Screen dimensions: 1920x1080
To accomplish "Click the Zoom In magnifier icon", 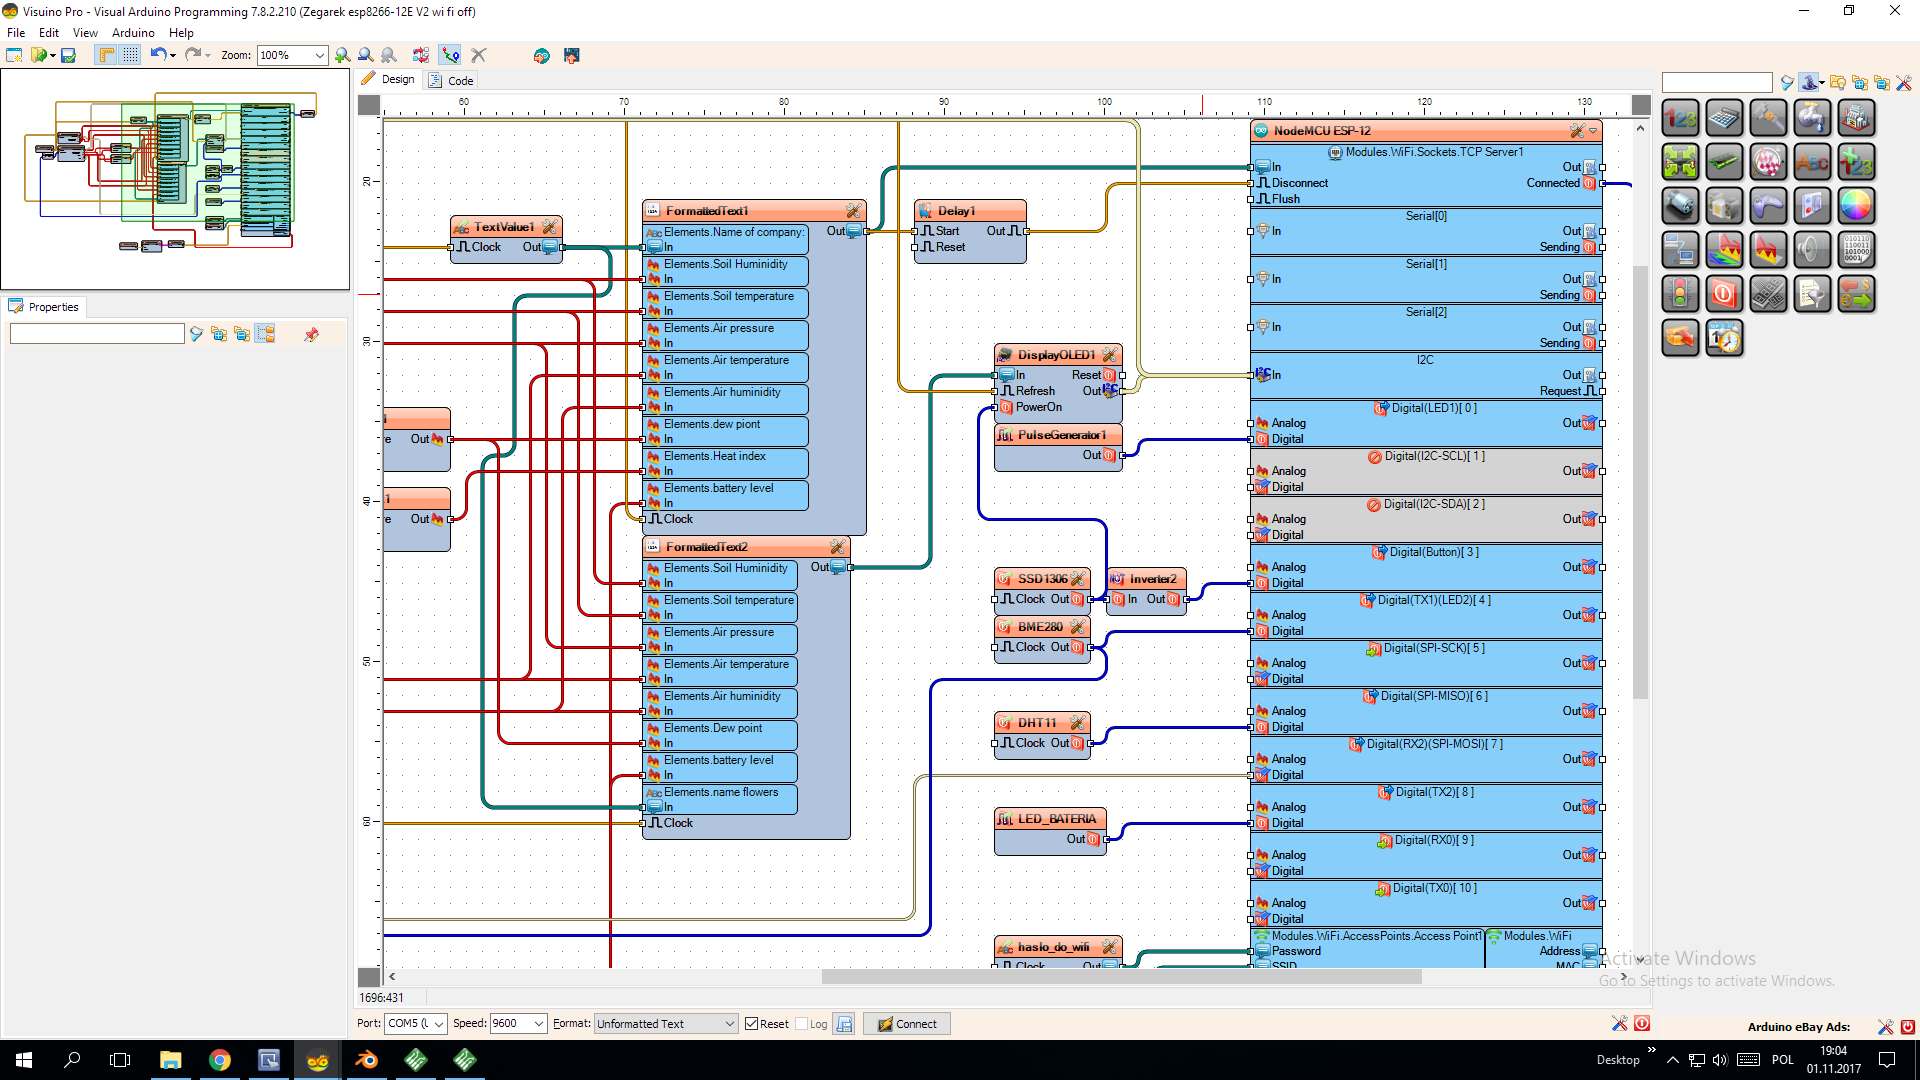I will click(x=343, y=55).
